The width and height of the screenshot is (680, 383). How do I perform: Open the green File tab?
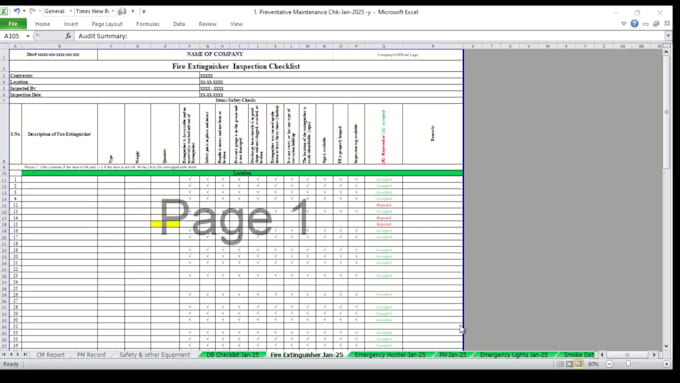13,24
